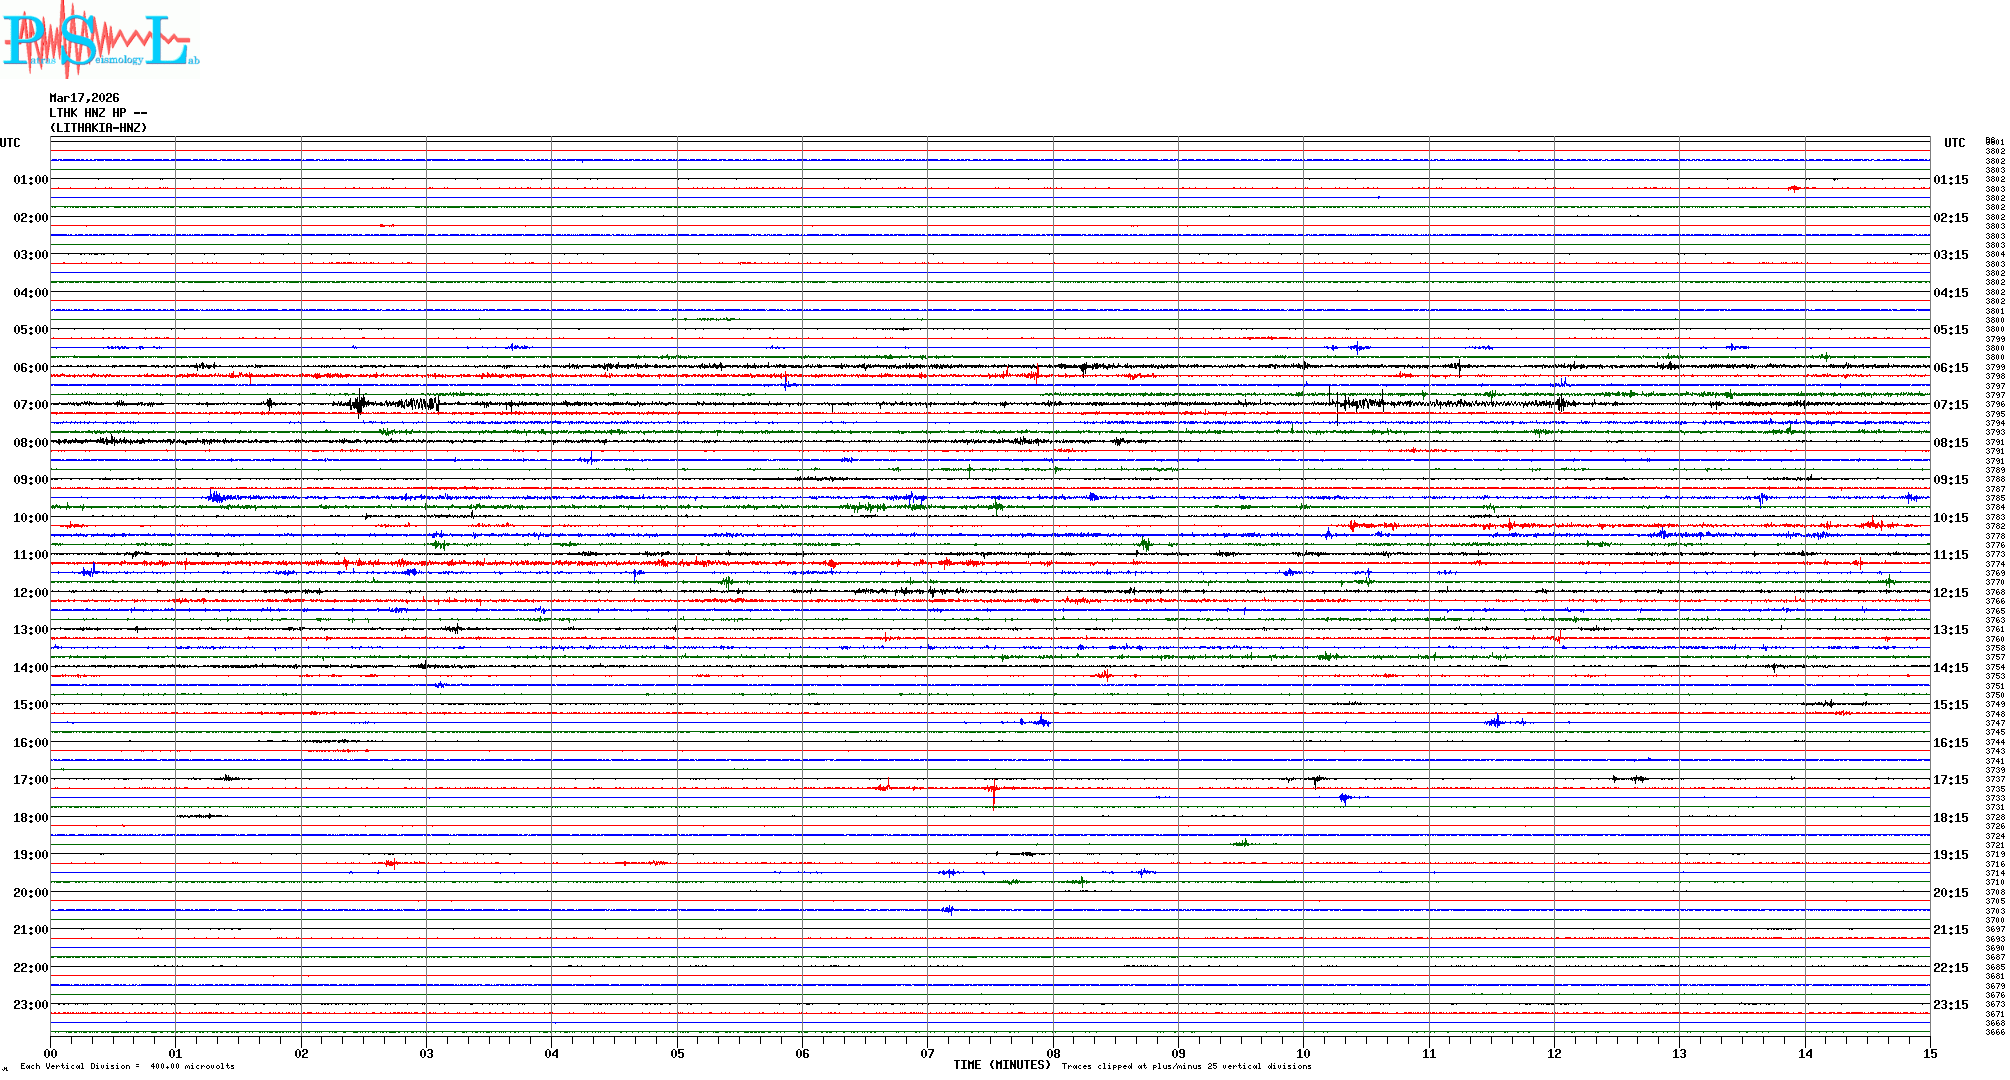Click the 23:15 time label on right
This screenshot has height=1080, width=2010.
[x=1950, y=1005]
